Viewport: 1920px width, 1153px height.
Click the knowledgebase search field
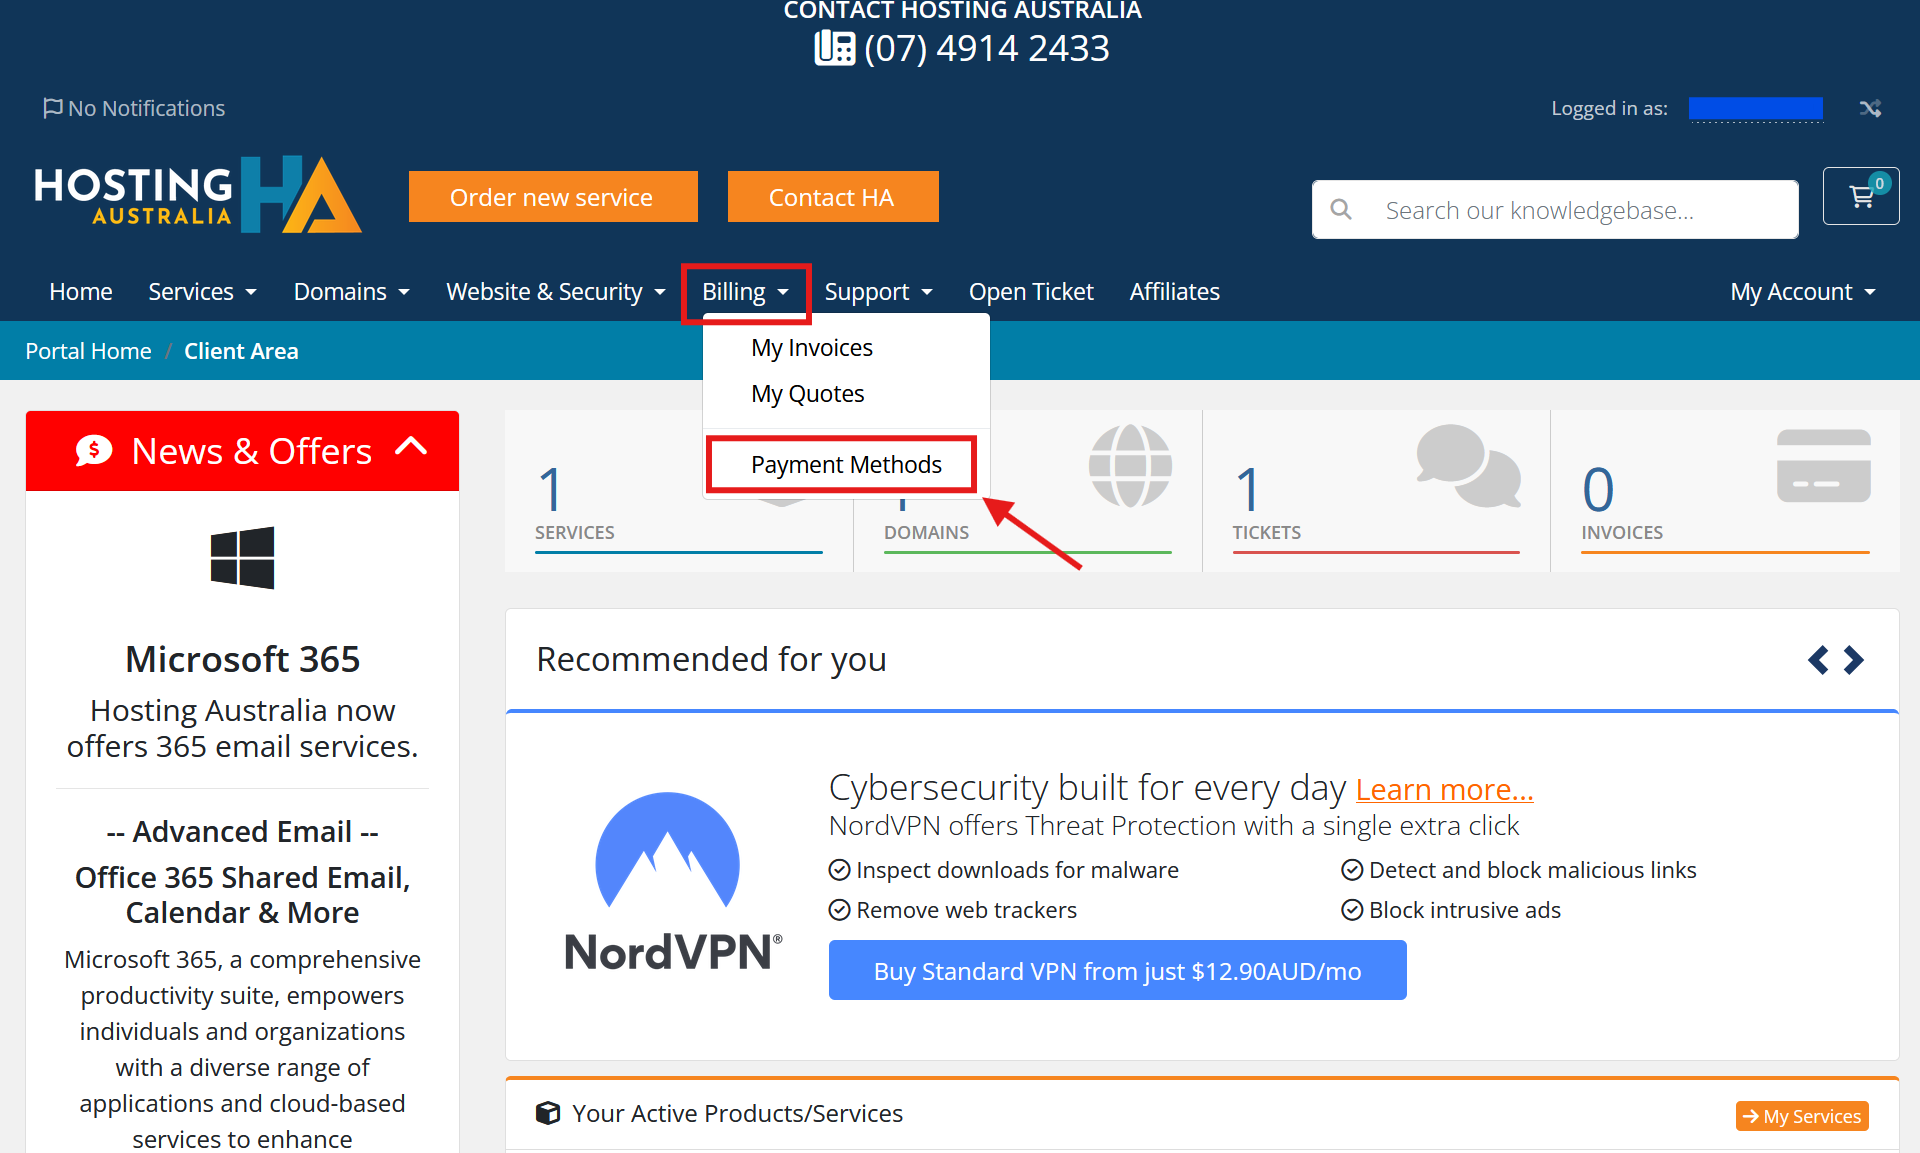(1555, 210)
